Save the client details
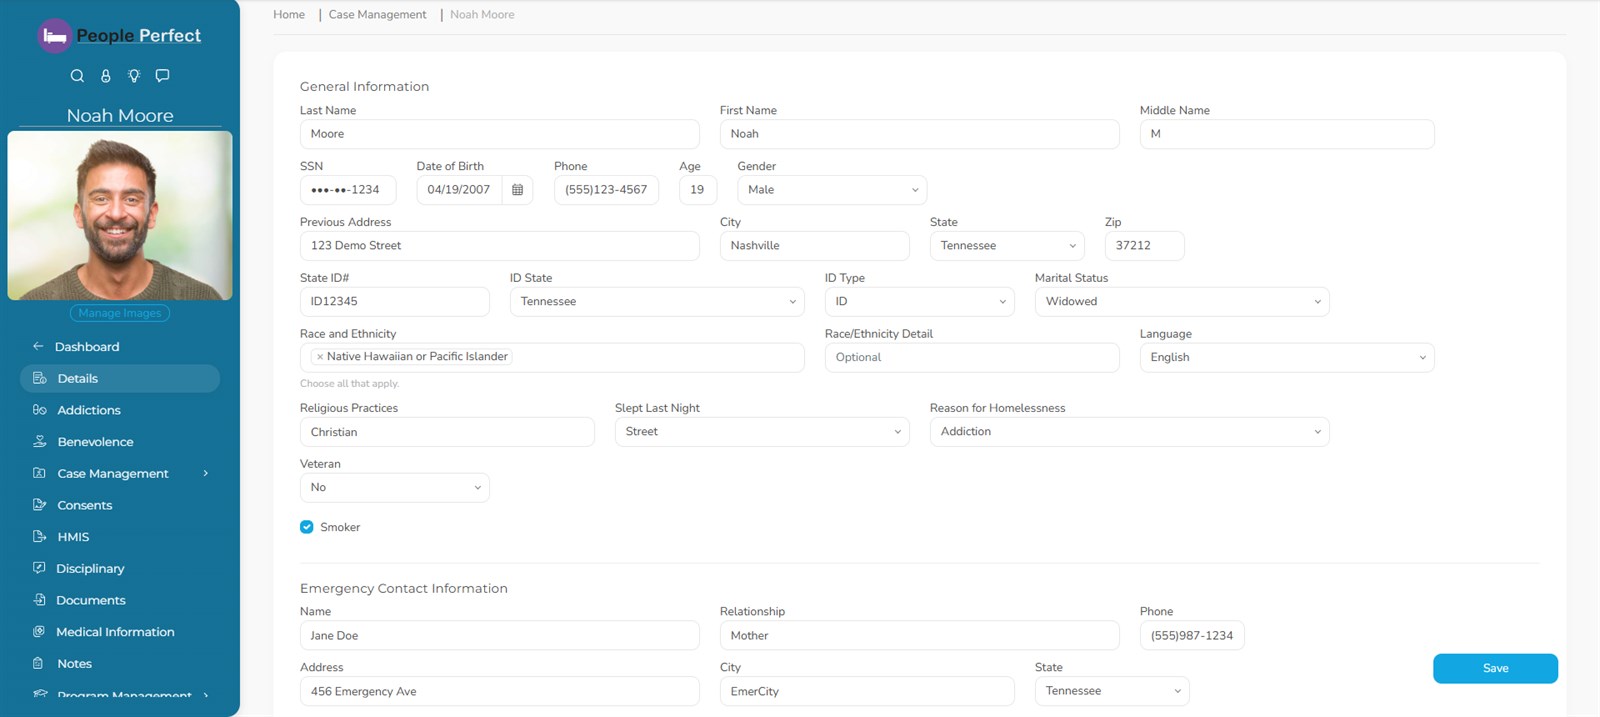The width and height of the screenshot is (1600, 717). tap(1495, 668)
